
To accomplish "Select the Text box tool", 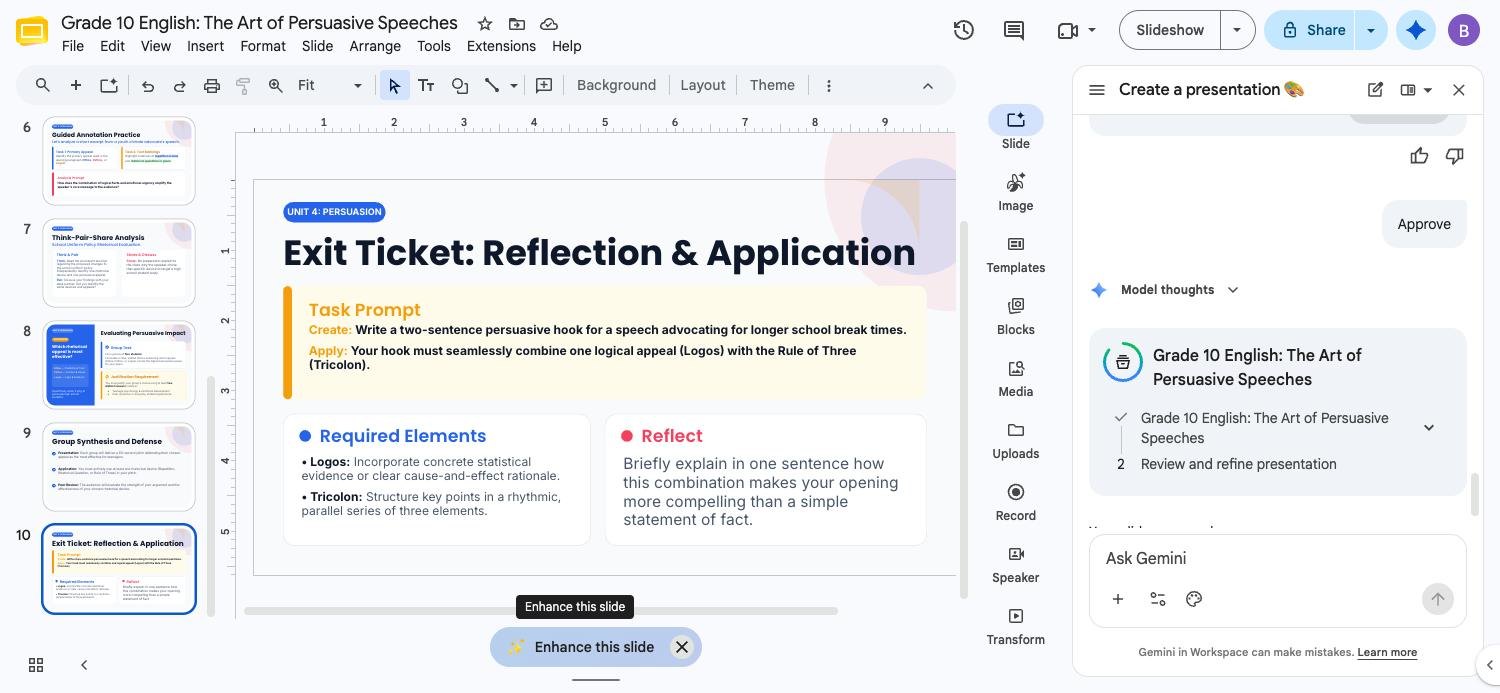I will pos(426,85).
